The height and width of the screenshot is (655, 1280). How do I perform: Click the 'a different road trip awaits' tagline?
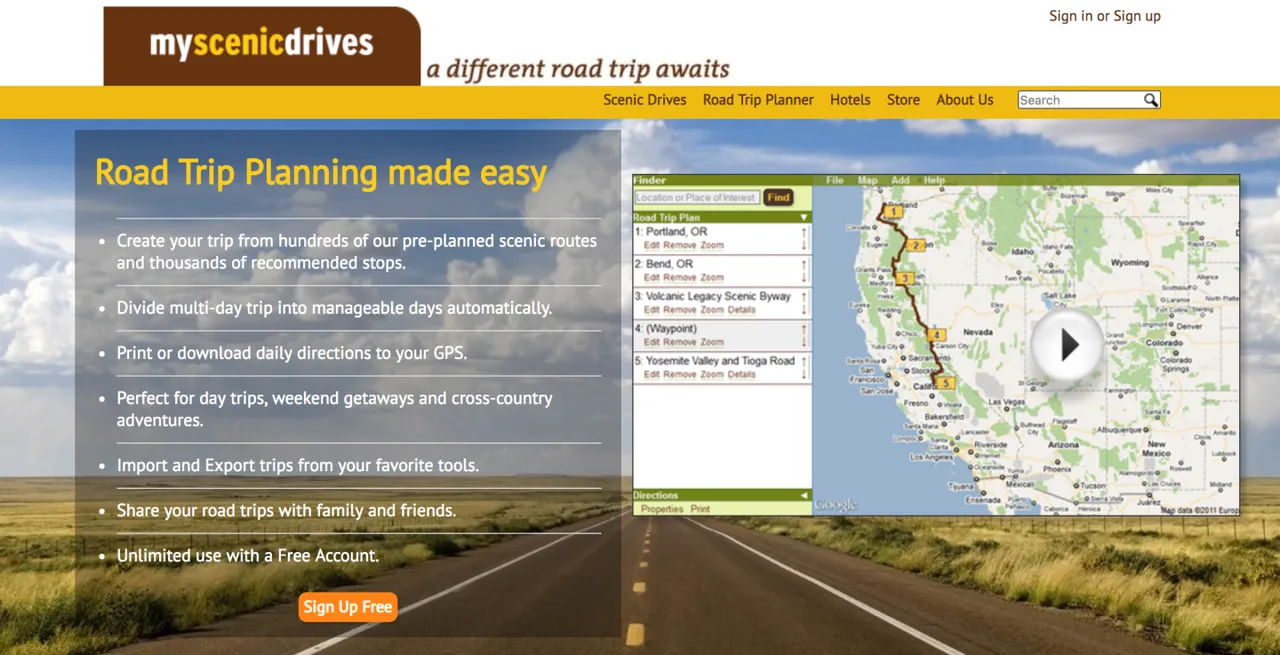click(x=578, y=69)
